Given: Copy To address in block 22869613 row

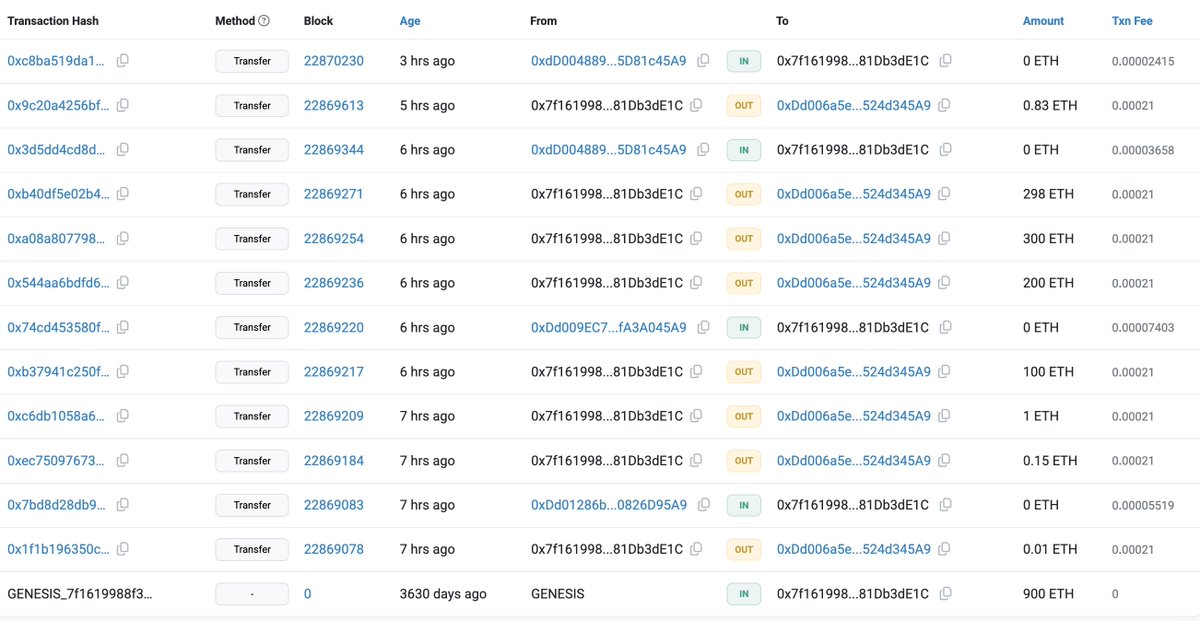Looking at the screenshot, I should 945,105.
